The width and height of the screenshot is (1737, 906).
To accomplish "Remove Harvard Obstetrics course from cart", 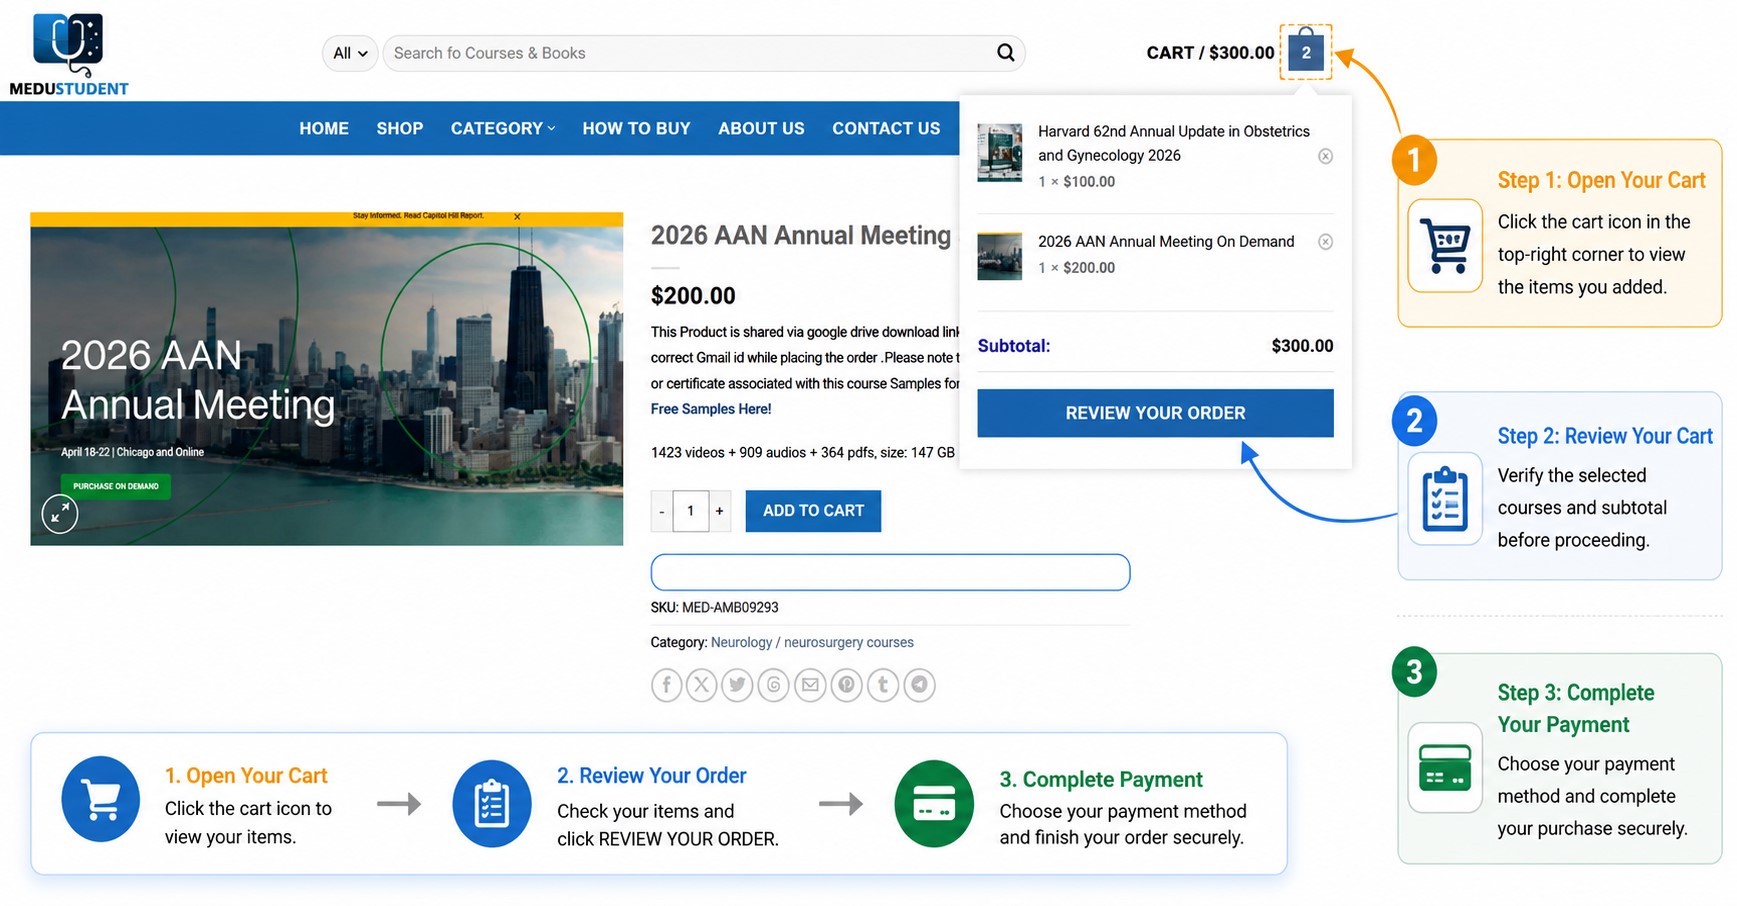I will (1325, 156).
